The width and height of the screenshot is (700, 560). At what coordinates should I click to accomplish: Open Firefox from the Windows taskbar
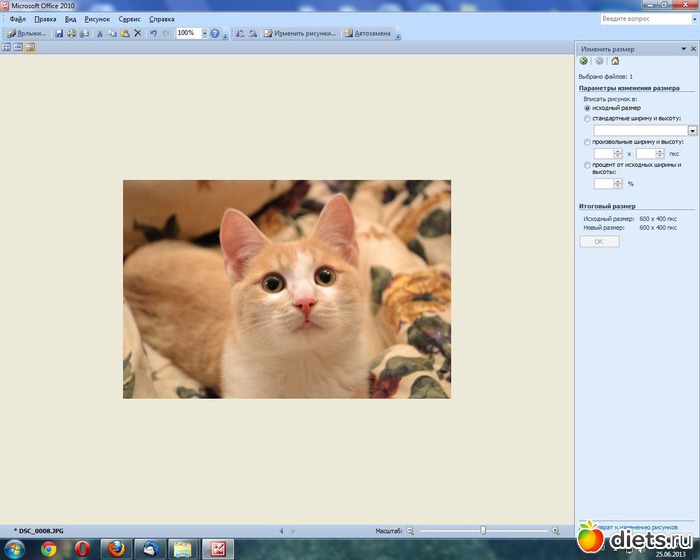pos(115,548)
